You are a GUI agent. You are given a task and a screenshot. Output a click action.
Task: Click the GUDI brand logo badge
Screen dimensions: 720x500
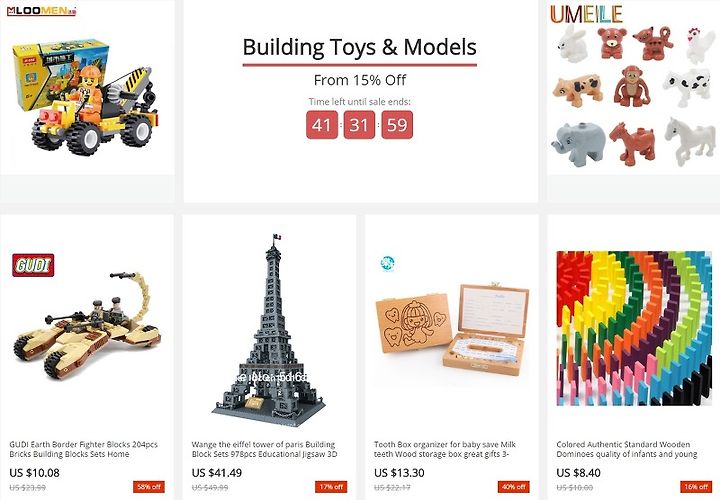point(33,265)
